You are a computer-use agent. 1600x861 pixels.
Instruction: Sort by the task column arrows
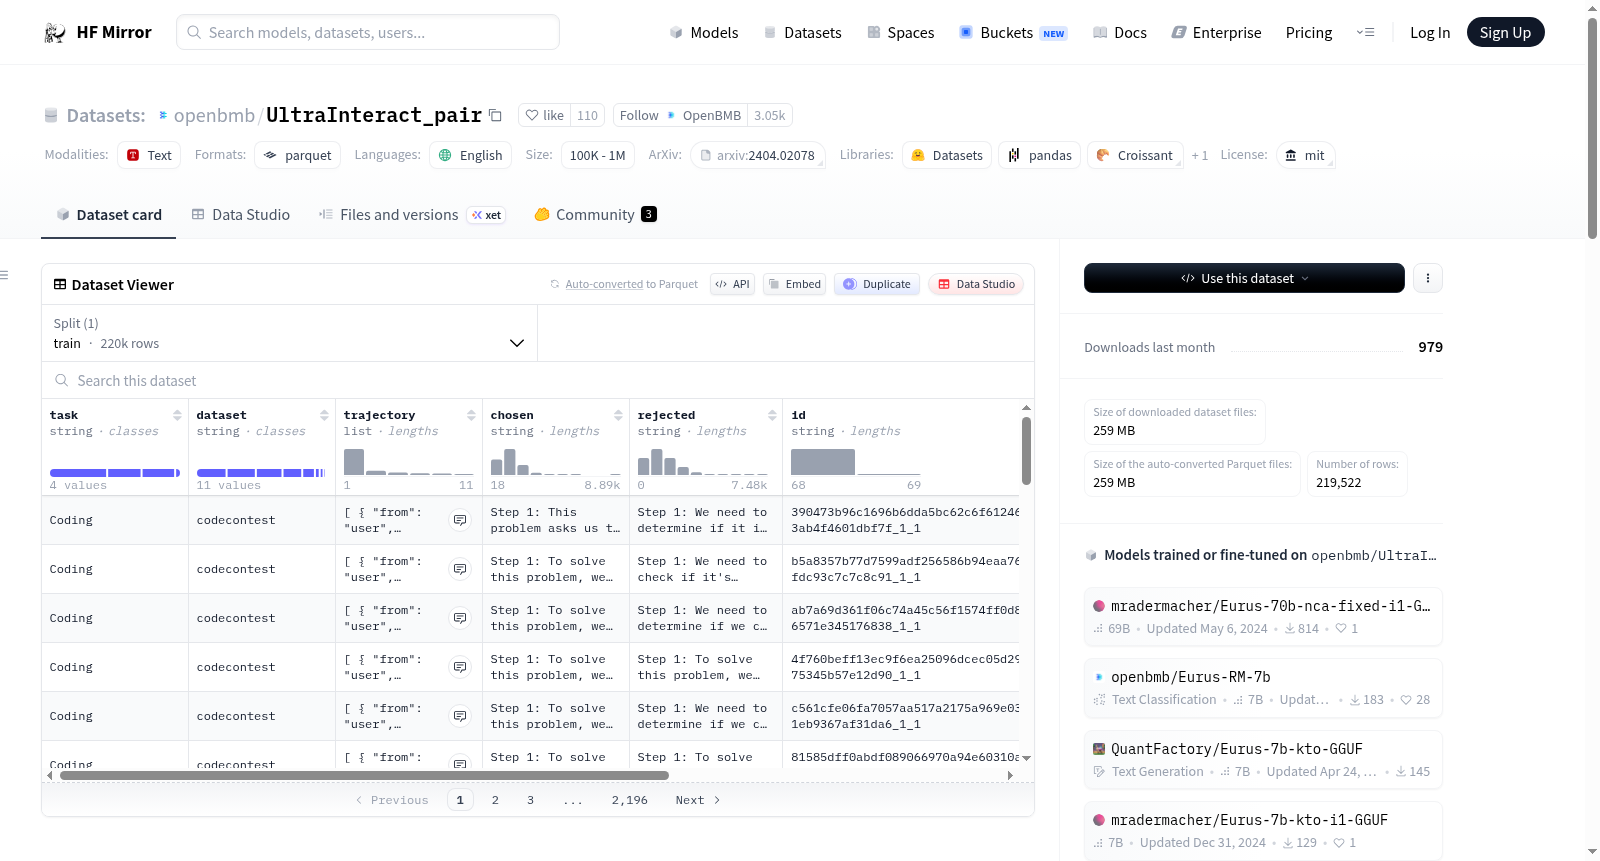click(177, 415)
